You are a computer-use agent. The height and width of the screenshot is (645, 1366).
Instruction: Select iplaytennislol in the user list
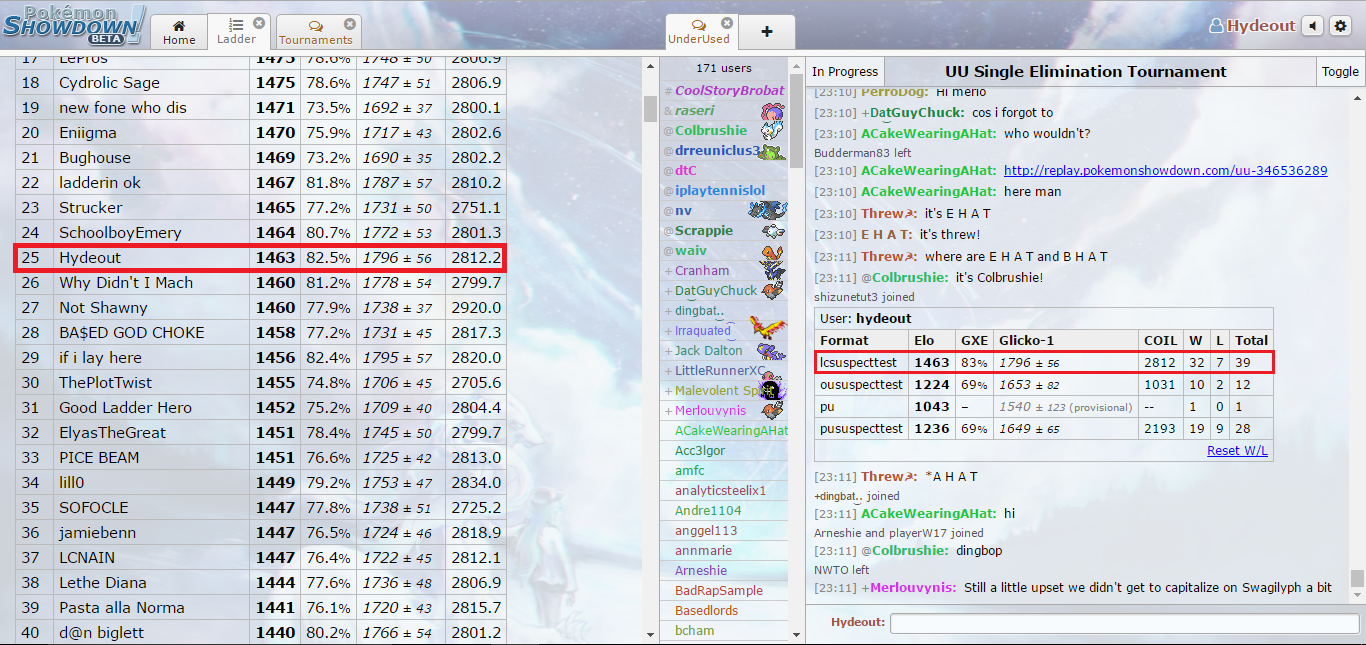[x=723, y=191]
